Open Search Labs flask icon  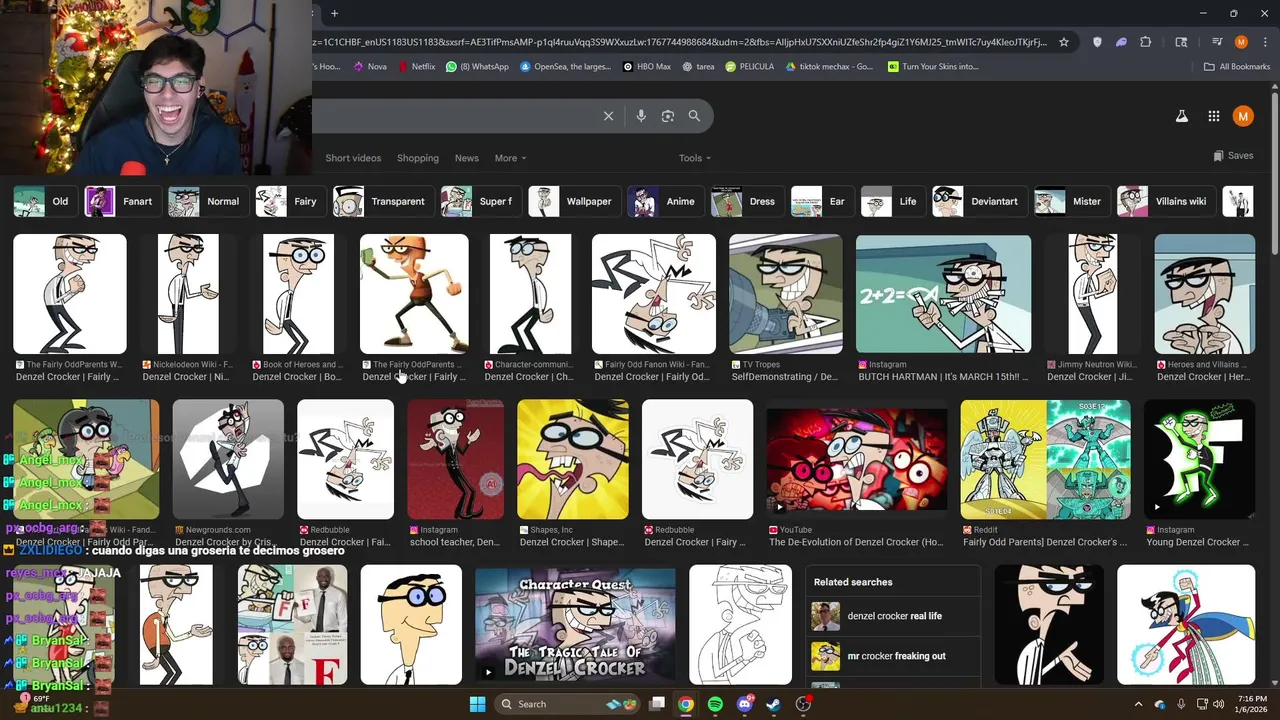pyautogui.click(x=1181, y=116)
